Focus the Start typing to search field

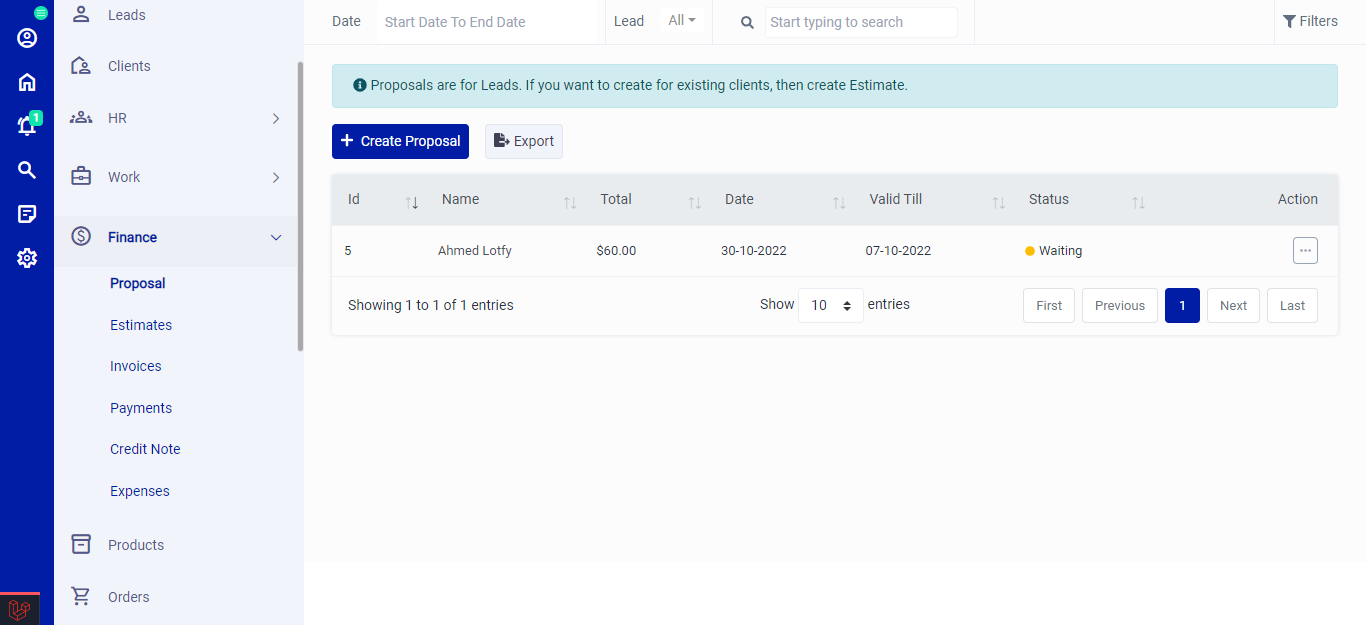[860, 22]
